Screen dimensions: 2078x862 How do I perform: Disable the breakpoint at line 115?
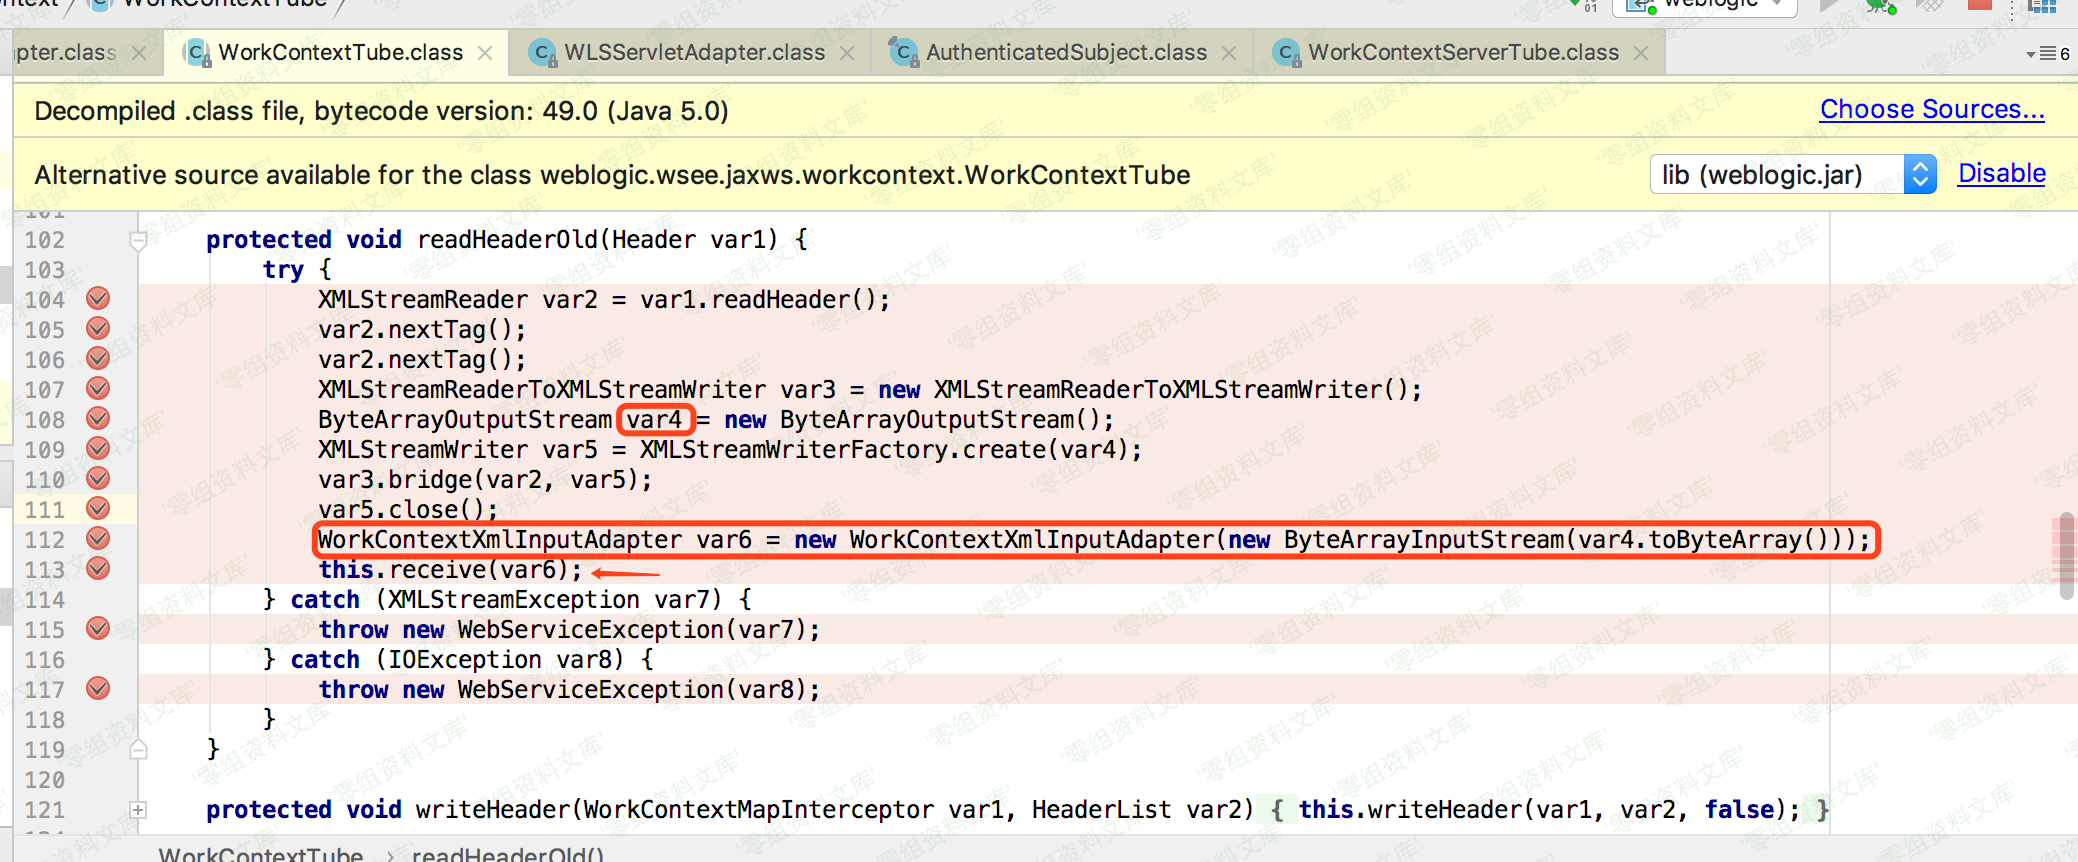click(x=98, y=628)
